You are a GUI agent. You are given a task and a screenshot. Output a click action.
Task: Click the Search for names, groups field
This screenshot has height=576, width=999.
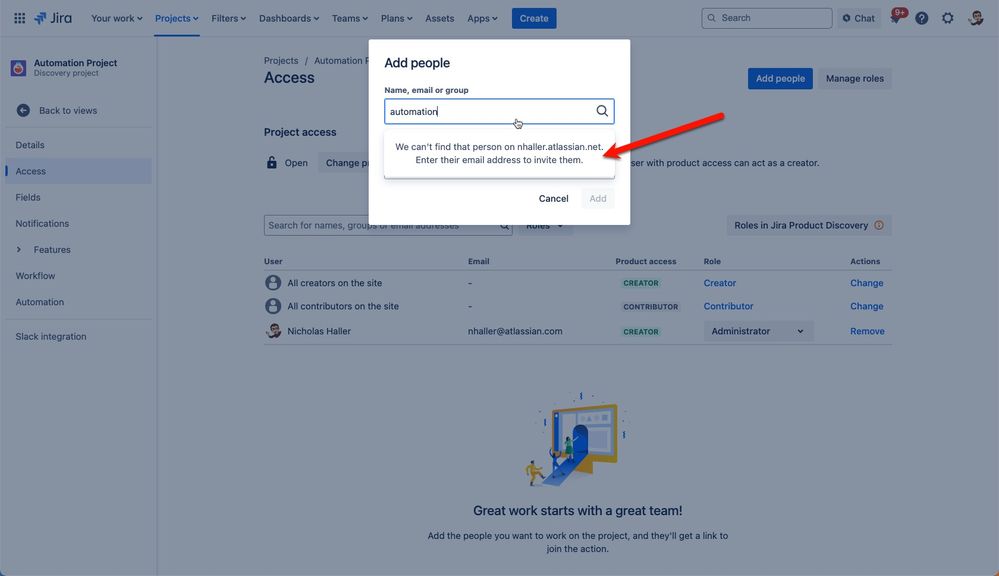[x=388, y=225]
